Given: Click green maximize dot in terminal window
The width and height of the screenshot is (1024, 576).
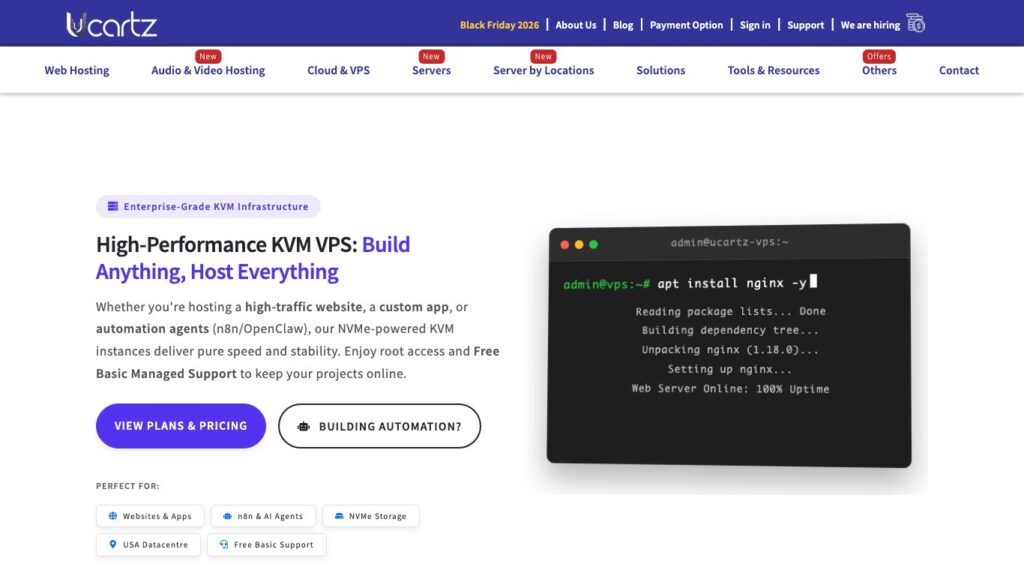Looking at the screenshot, I should pos(594,245).
